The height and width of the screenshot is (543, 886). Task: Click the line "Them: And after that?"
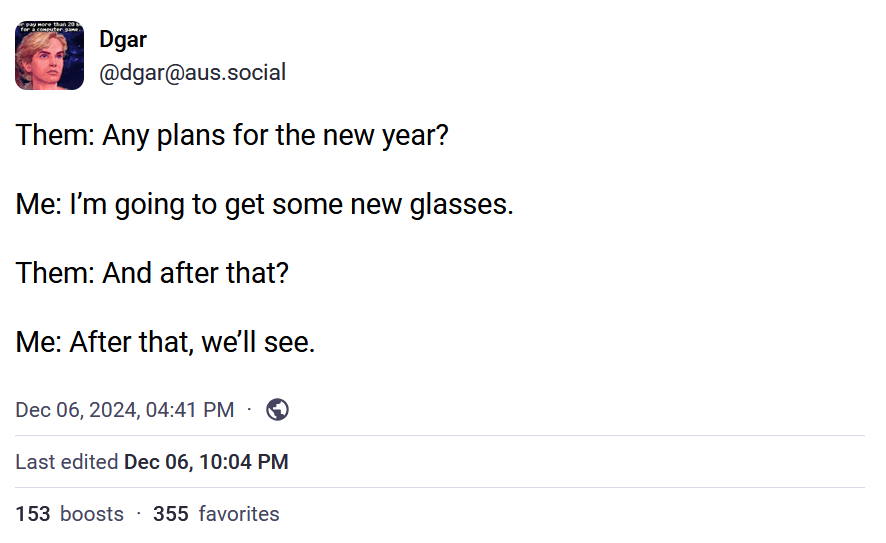coord(152,273)
